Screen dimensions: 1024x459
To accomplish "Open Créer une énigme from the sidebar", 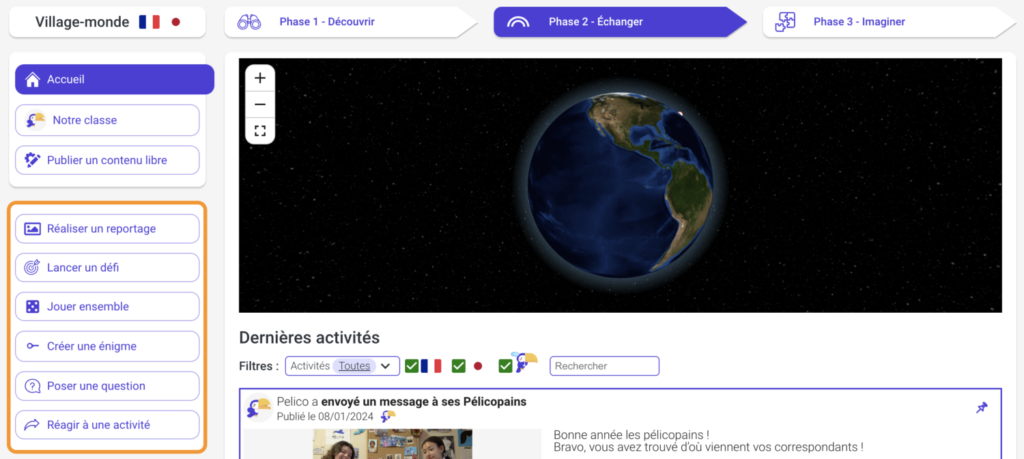I will [x=107, y=346].
